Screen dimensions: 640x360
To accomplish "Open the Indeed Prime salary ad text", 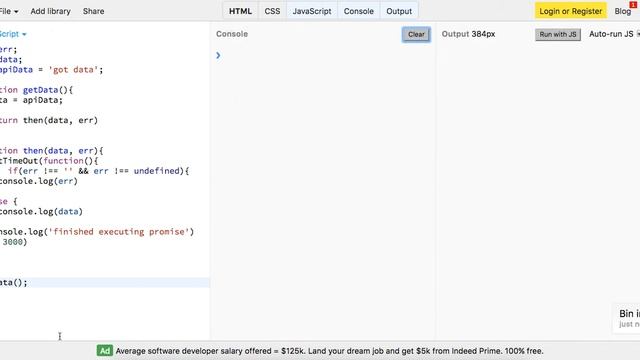I will pos(329,351).
